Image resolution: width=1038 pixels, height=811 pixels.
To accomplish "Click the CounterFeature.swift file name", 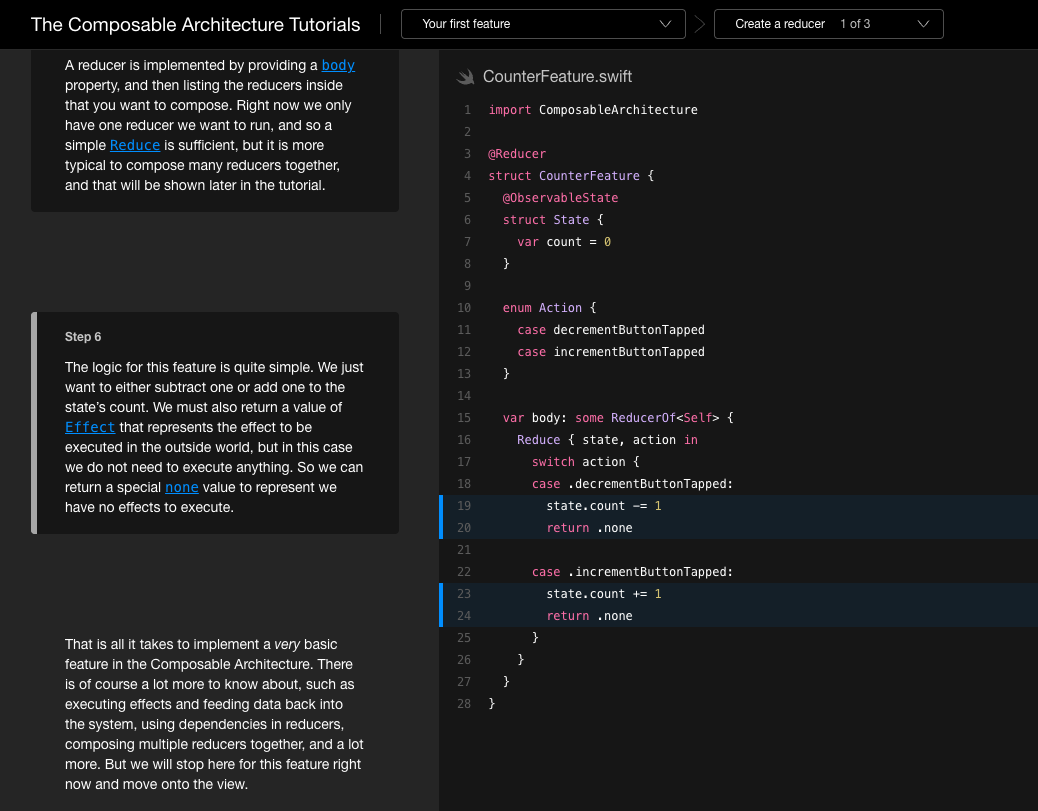I will tap(557, 77).
